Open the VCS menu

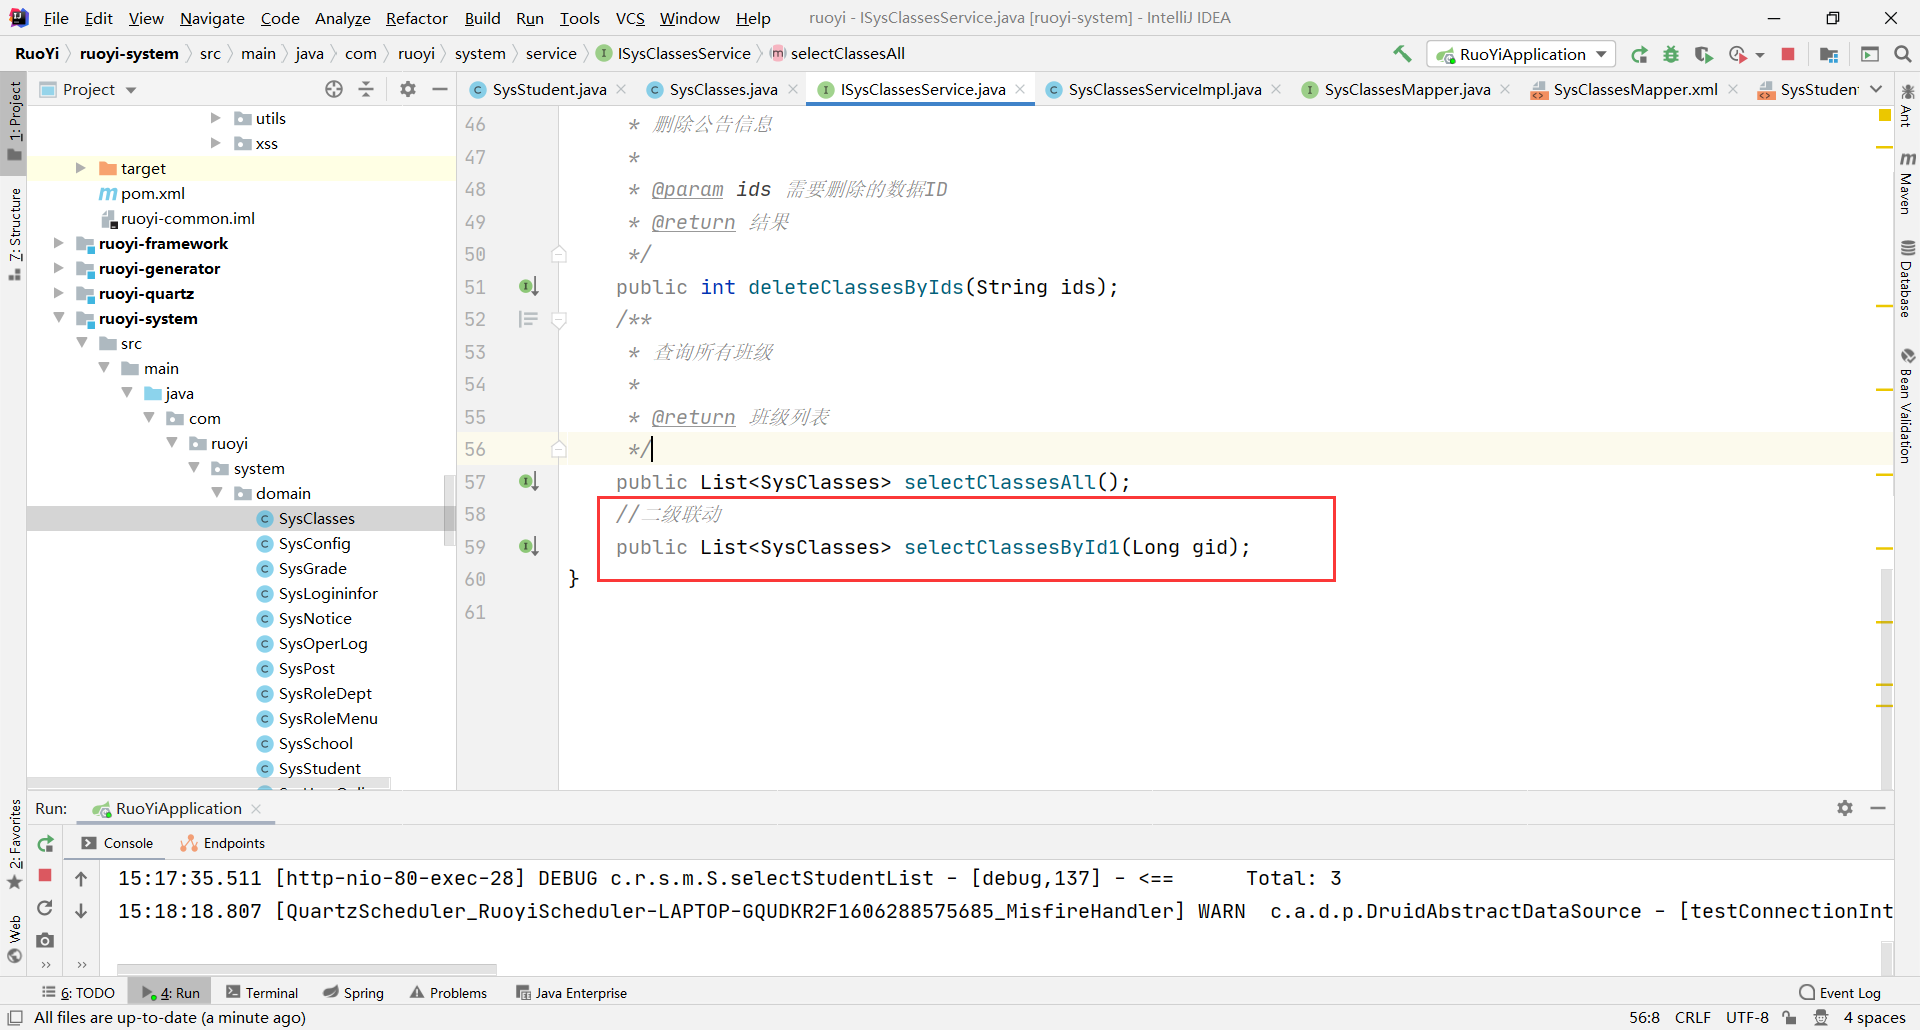click(x=630, y=18)
